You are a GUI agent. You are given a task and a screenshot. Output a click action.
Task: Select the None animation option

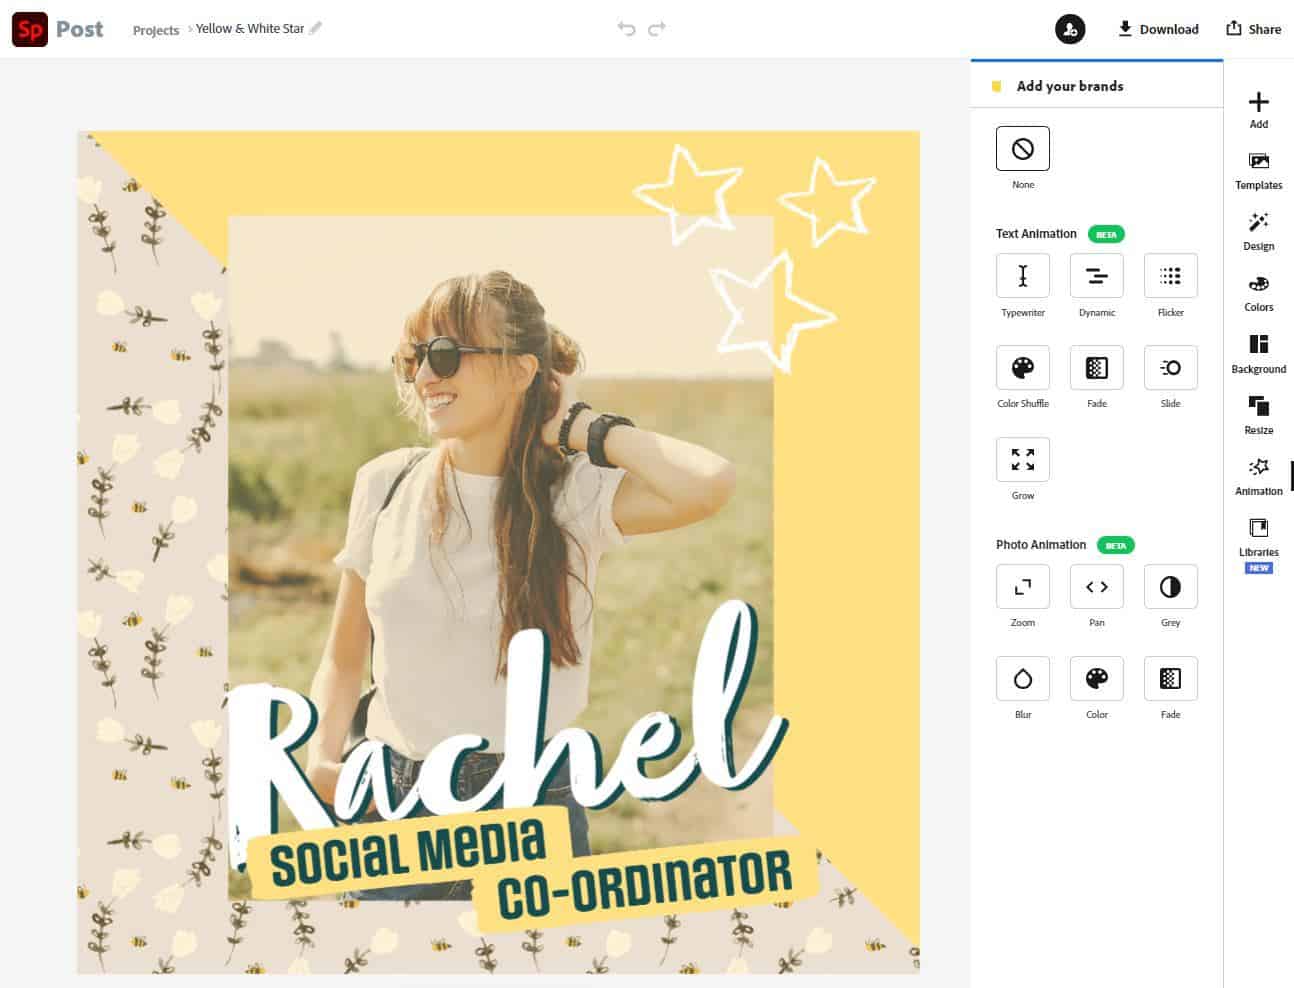point(1022,149)
